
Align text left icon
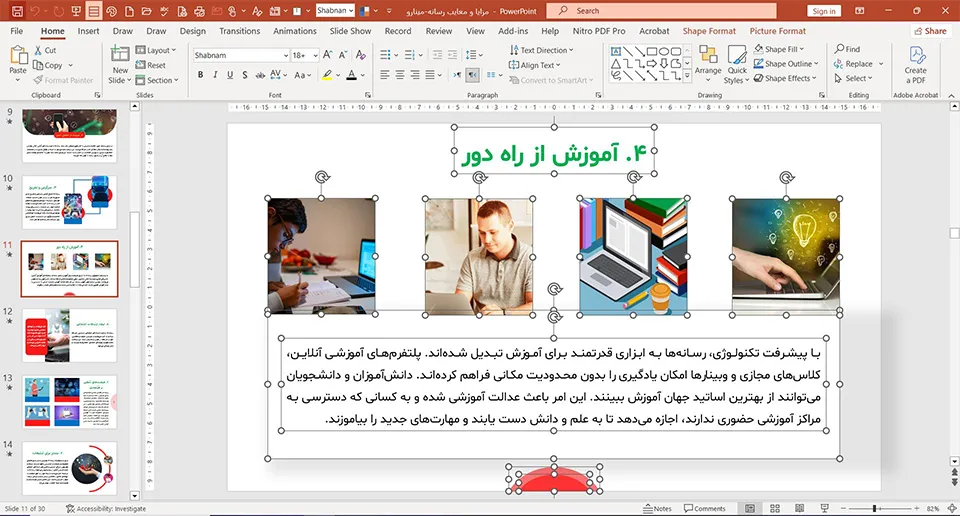384,75
